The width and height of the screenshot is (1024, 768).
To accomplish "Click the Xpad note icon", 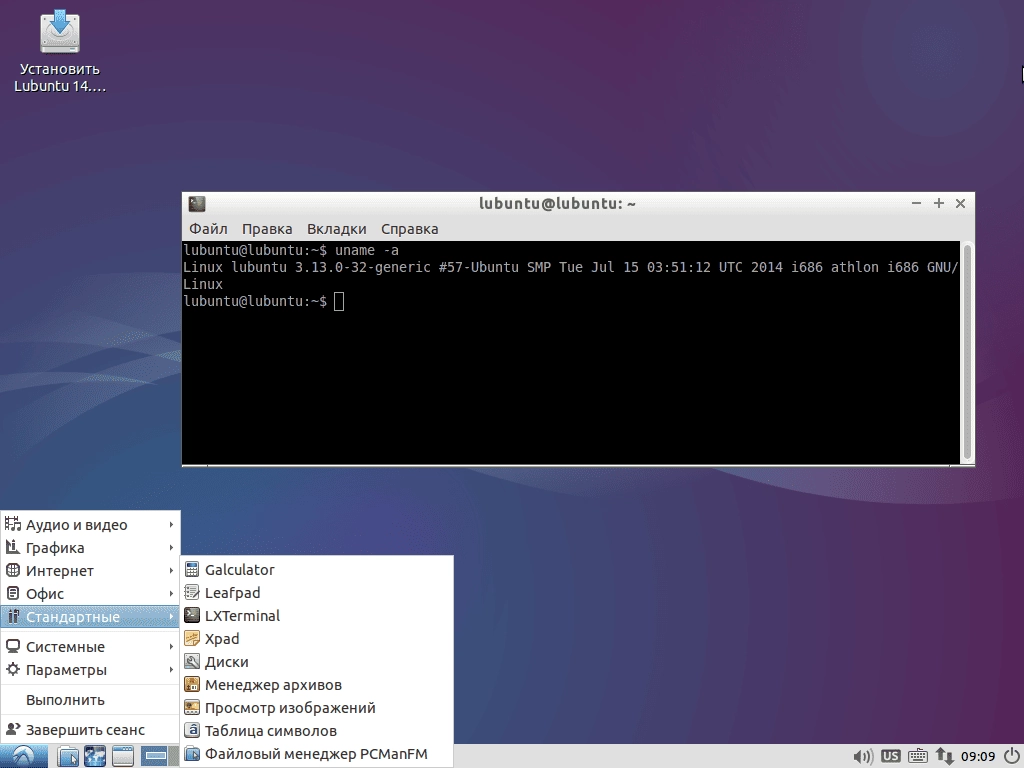I will point(192,639).
